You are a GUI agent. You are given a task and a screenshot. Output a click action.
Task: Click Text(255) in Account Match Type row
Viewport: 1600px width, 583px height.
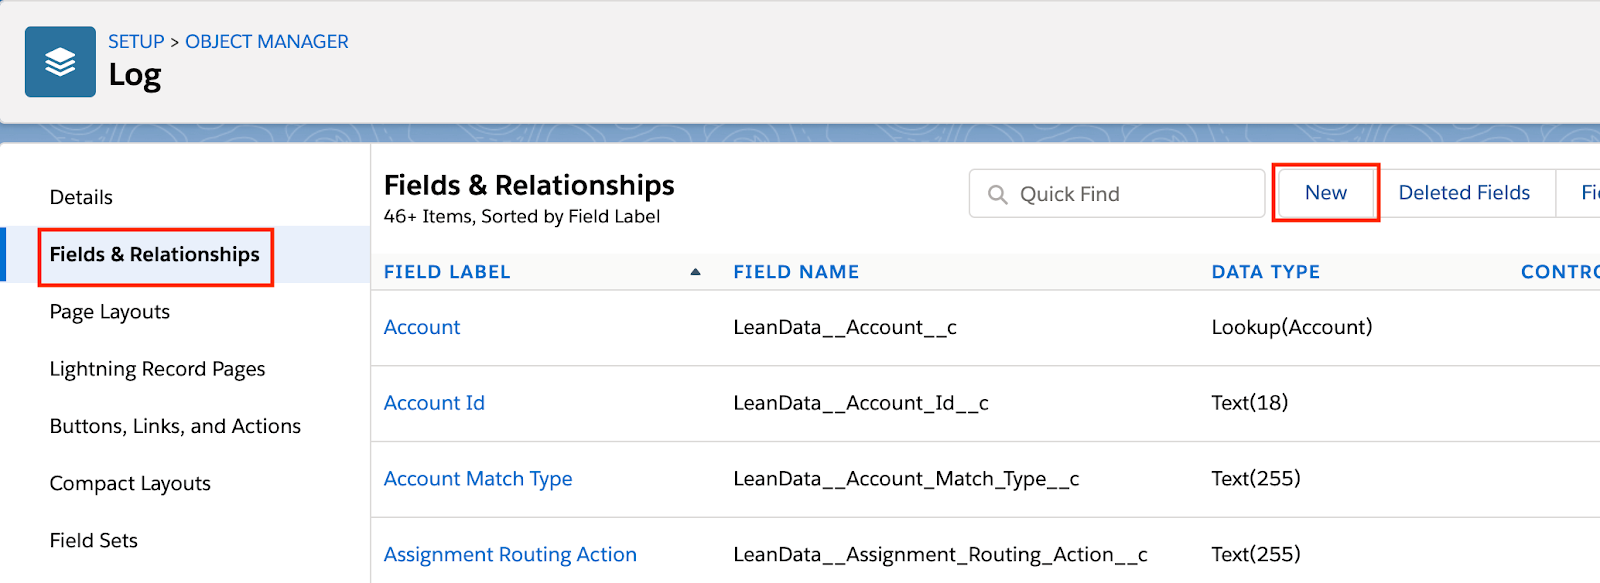pos(1255,479)
